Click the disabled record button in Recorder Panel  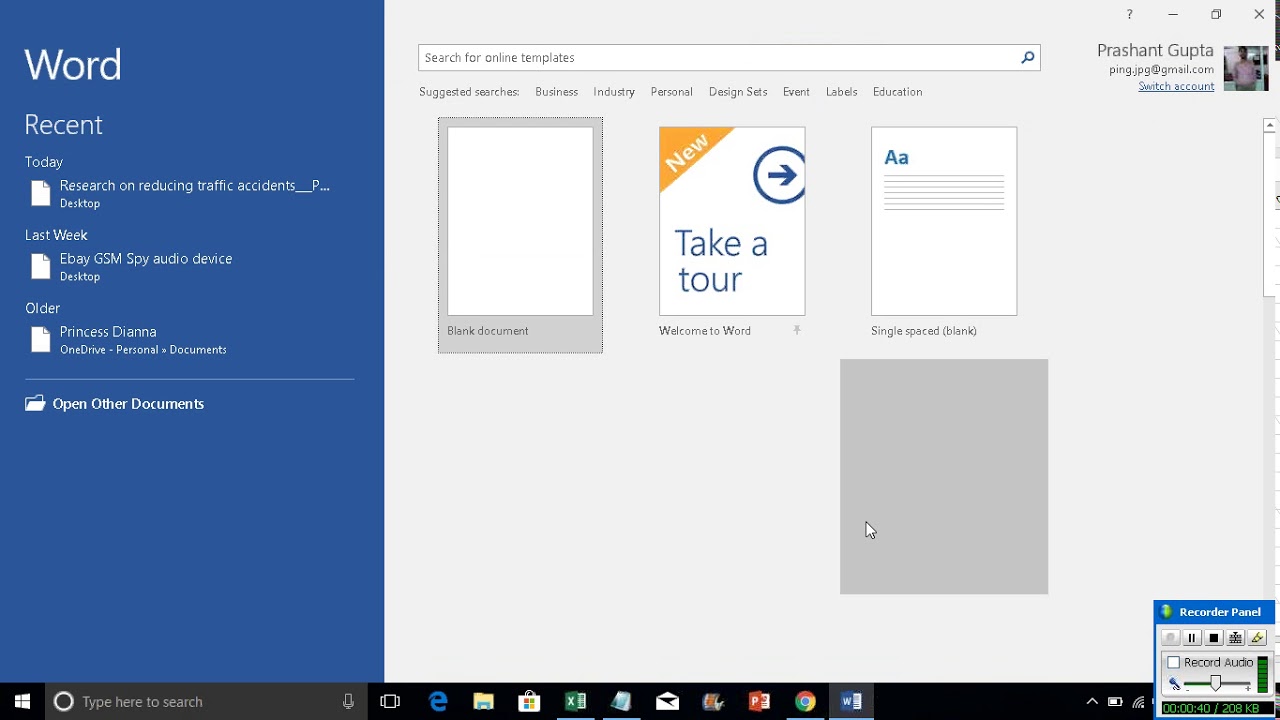(1170, 638)
